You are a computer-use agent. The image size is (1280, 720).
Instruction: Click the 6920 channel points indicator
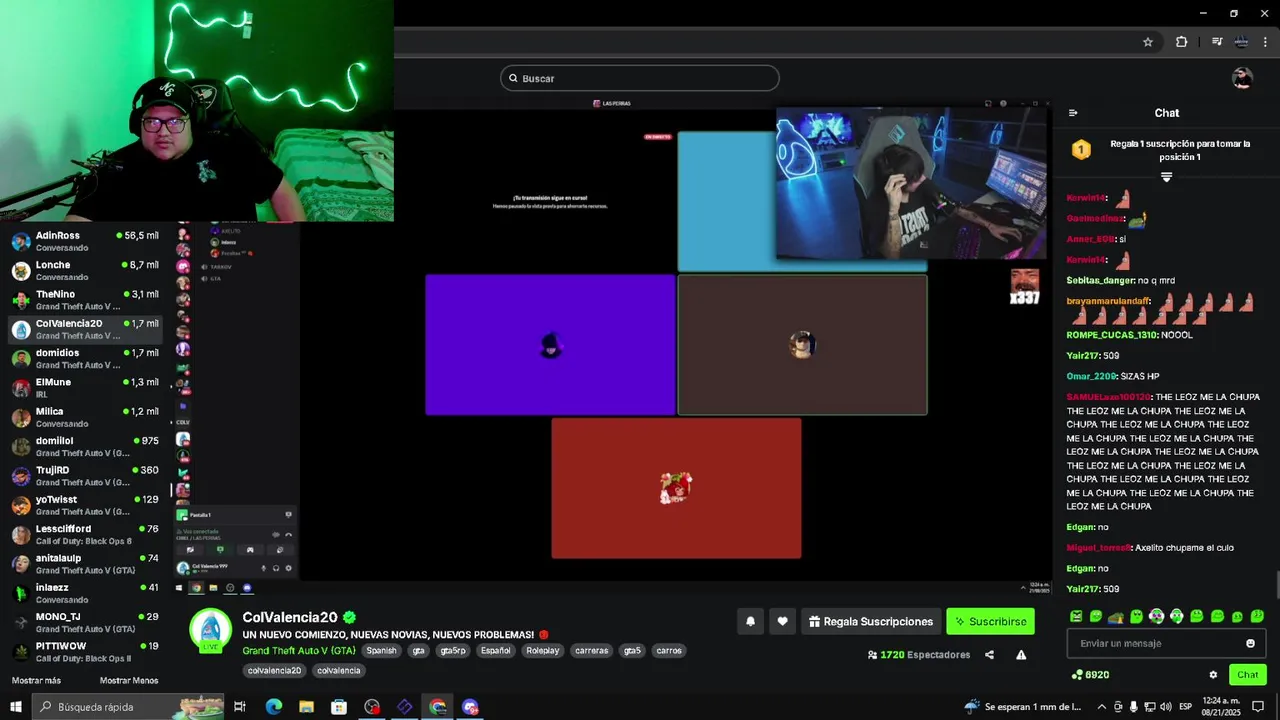(1090, 675)
